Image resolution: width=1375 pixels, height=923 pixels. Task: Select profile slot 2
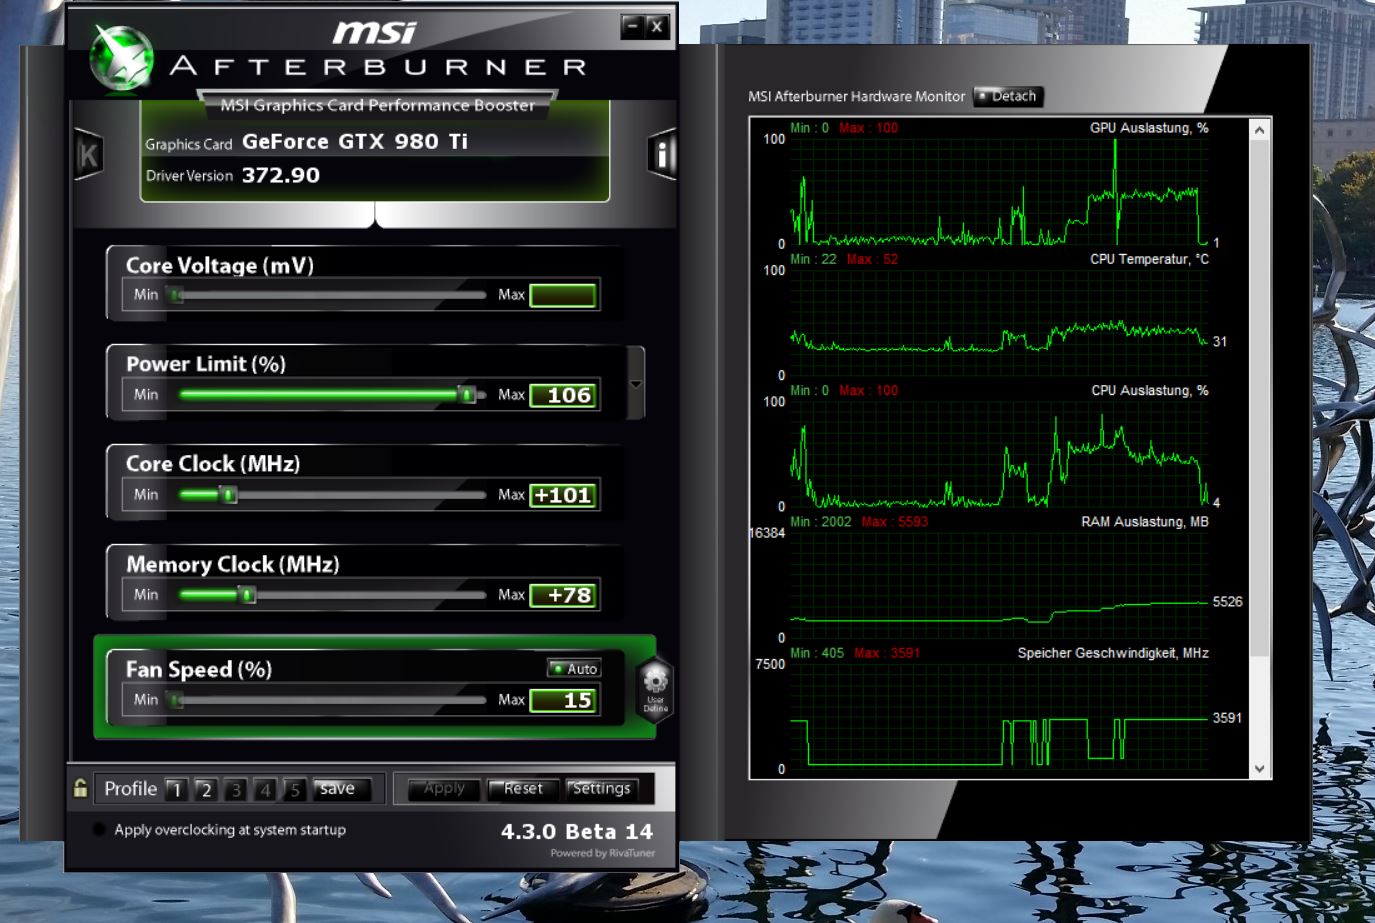206,789
